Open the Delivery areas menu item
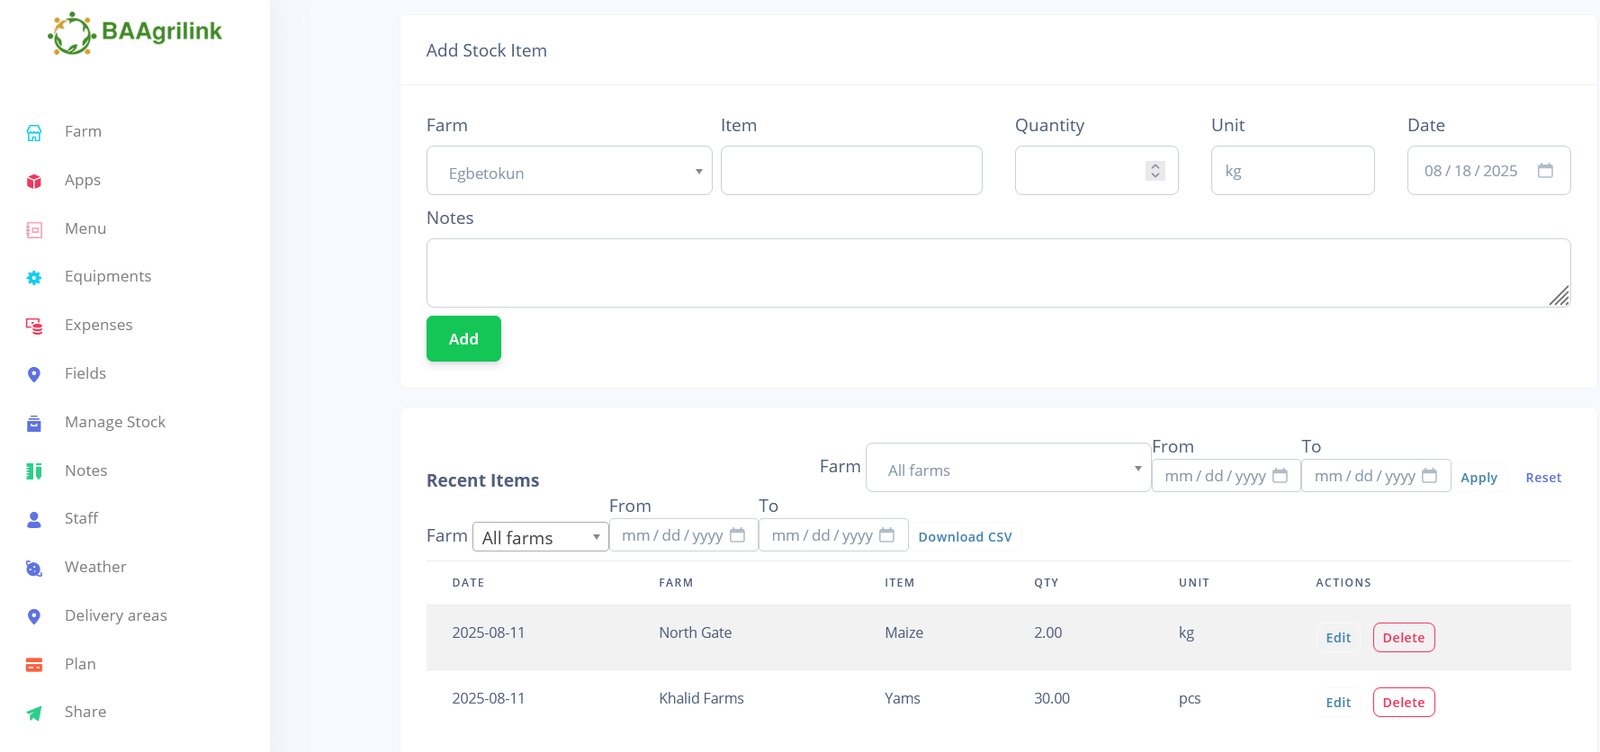Image resolution: width=1600 pixels, height=752 pixels. [115, 616]
